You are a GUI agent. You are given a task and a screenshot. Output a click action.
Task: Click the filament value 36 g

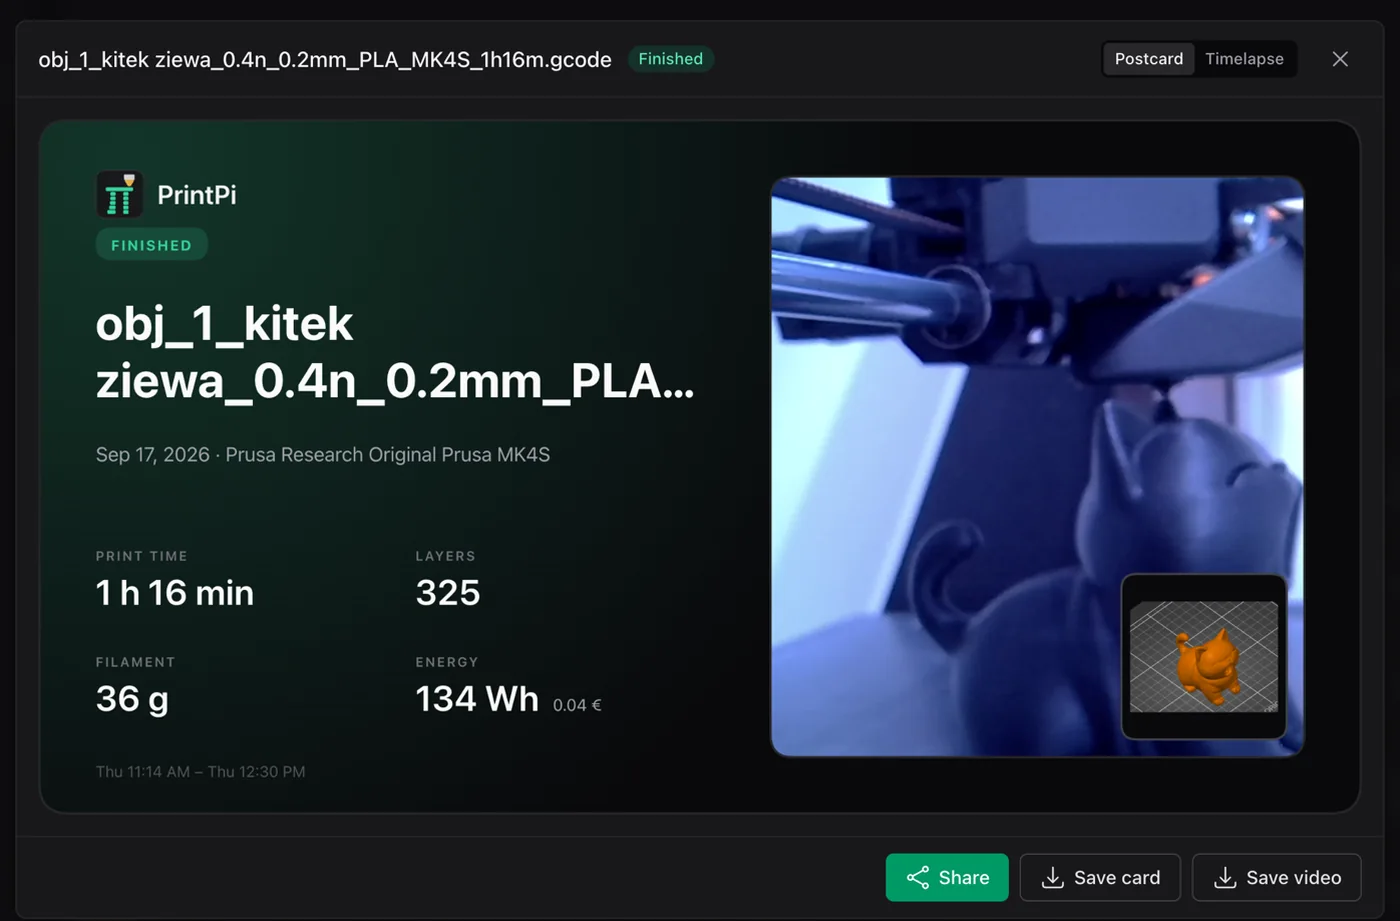point(132,699)
